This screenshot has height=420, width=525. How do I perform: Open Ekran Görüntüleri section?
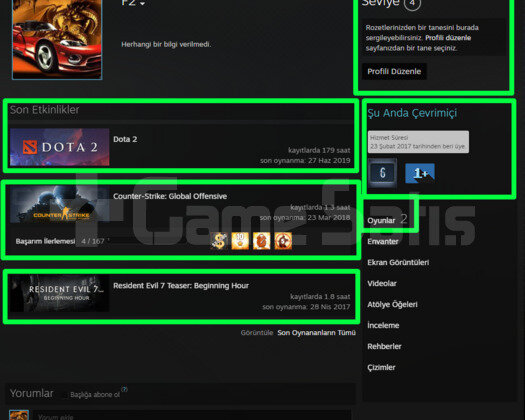pos(398,263)
